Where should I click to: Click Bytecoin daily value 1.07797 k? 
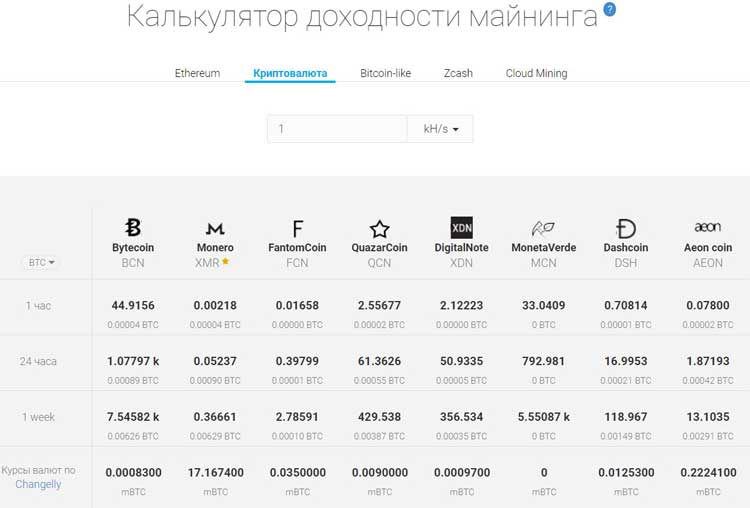coord(133,361)
